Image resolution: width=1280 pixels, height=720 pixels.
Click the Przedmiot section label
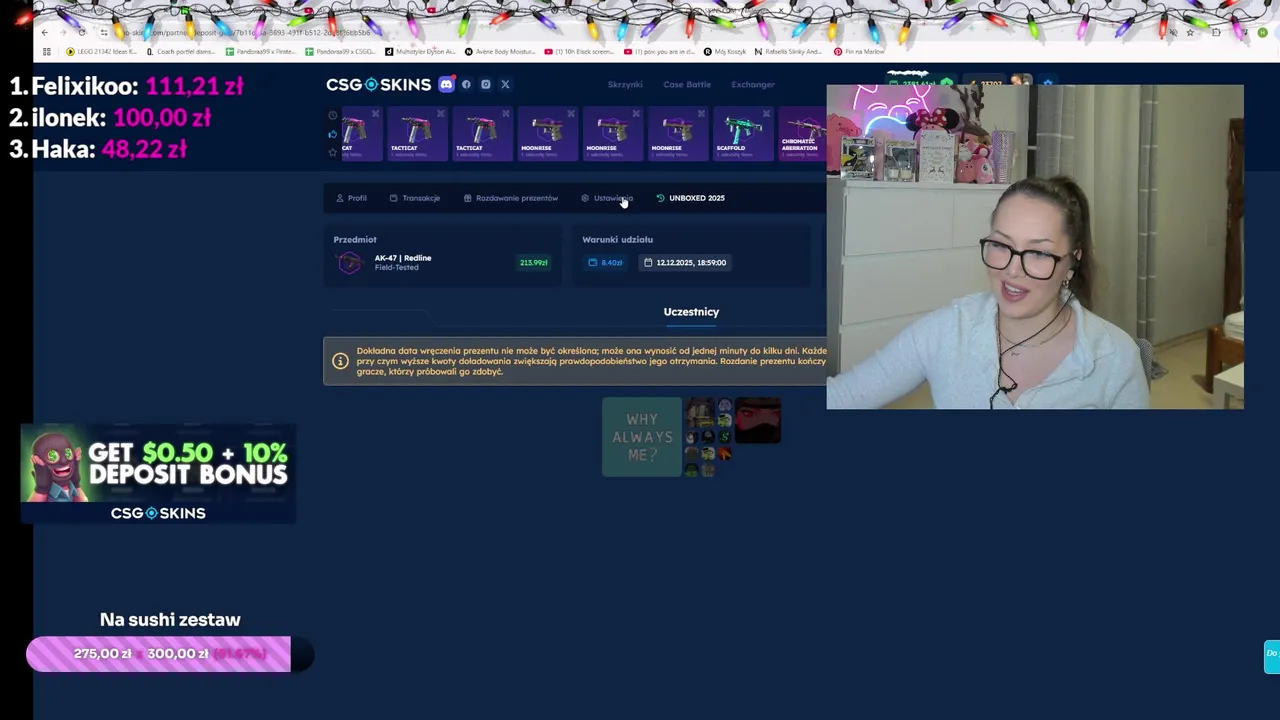(x=355, y=240)
